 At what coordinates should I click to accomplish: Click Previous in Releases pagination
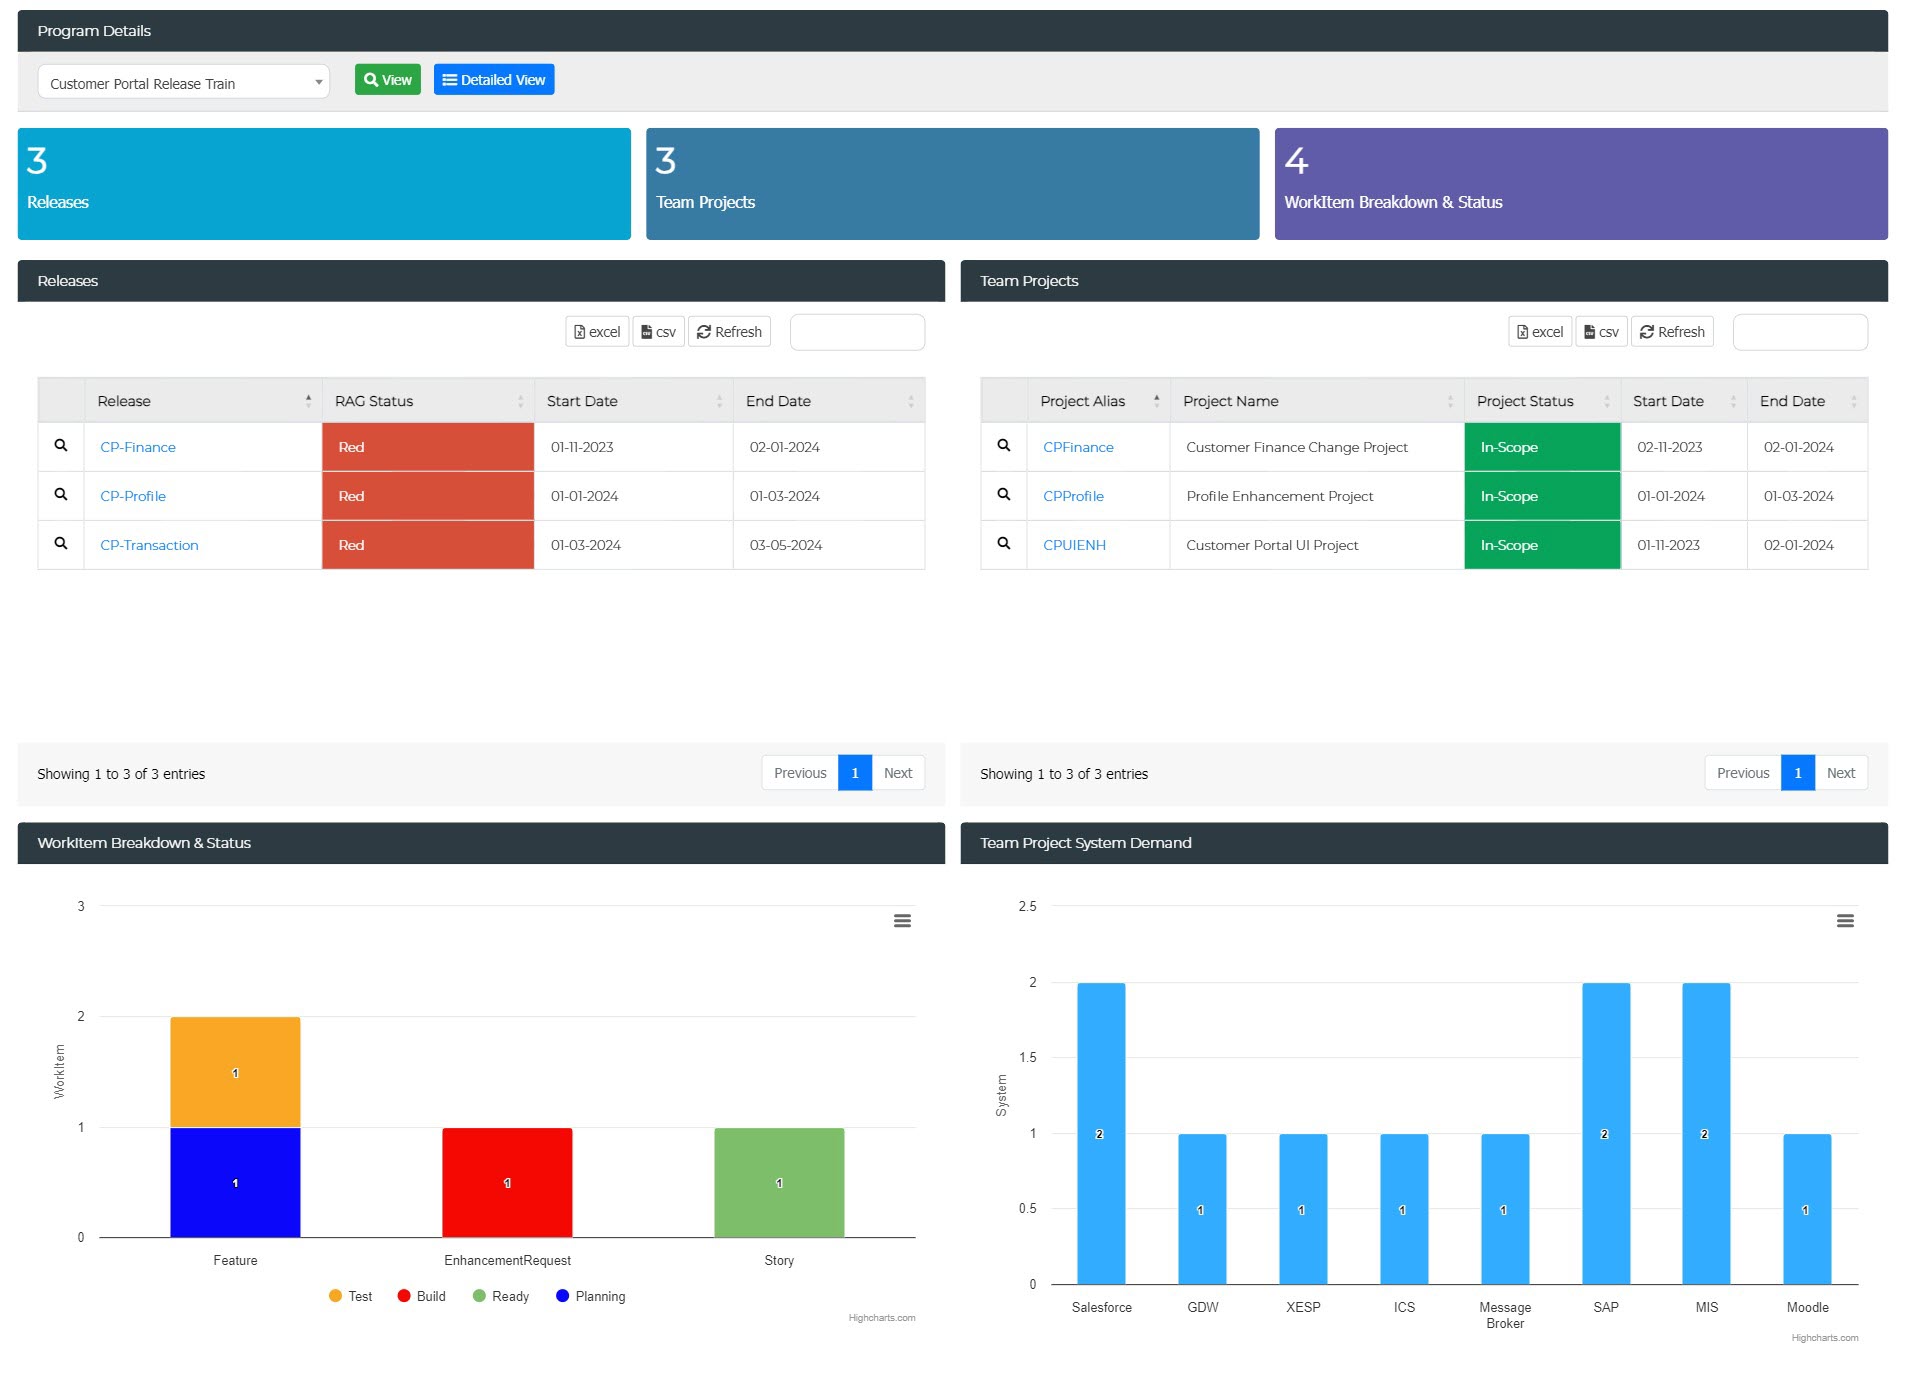coord(800,773)
